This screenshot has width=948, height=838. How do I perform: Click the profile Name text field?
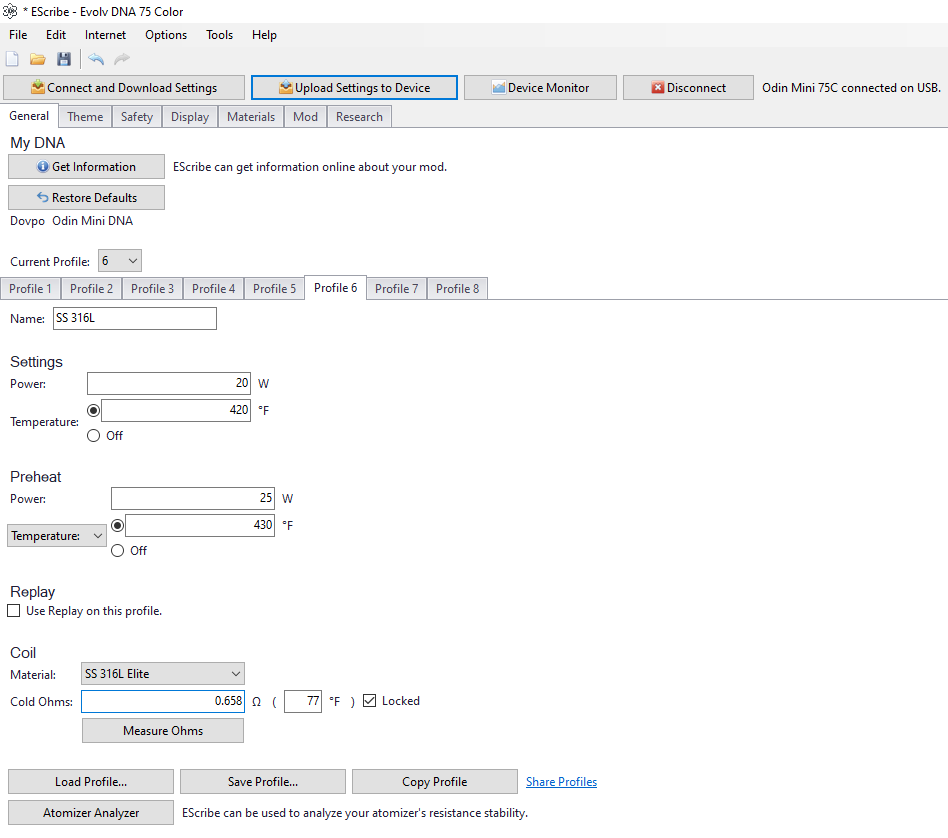pos(134,319)
